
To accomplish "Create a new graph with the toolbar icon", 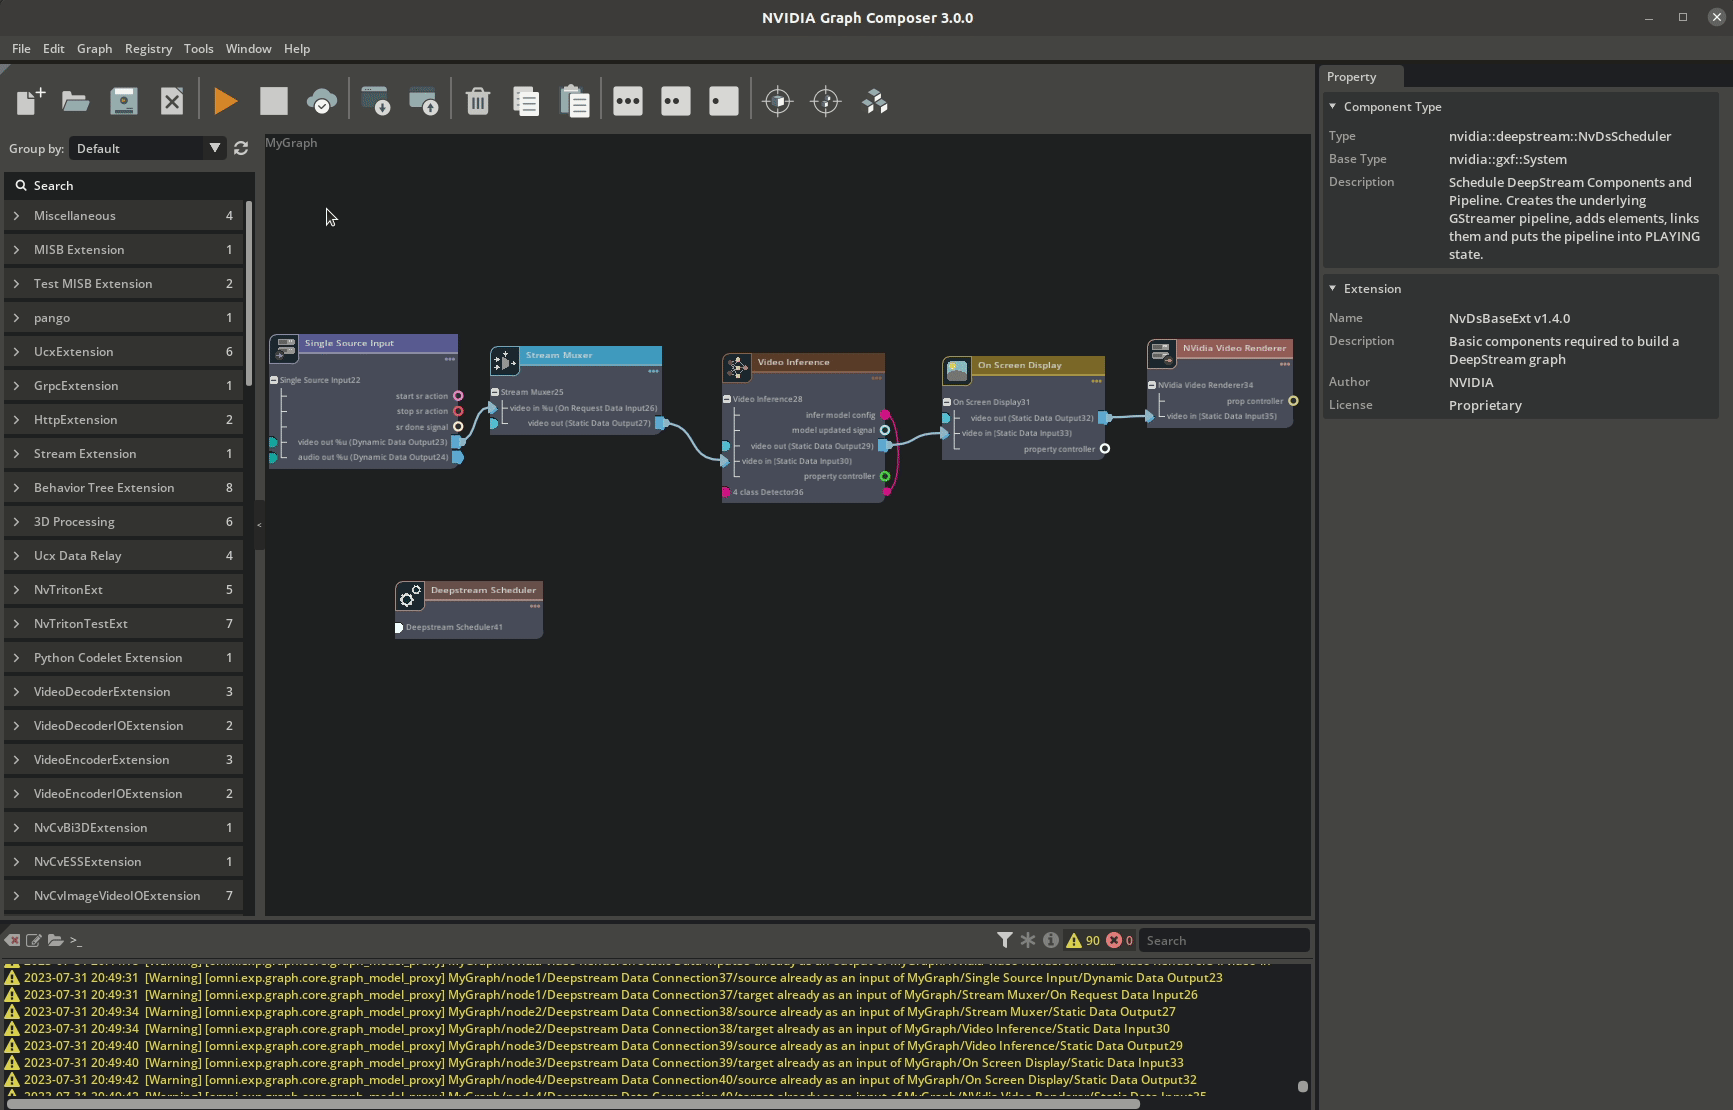I will pos(30,101).
